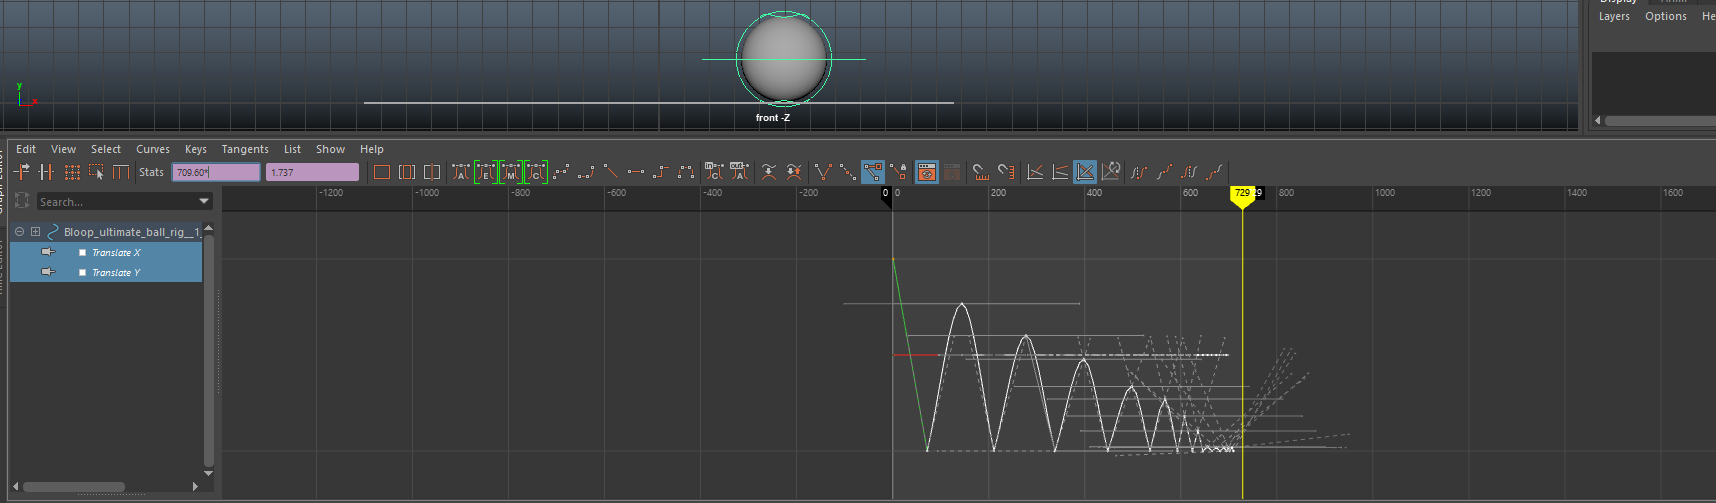
Task: Apply Flat tangents
Action: [635, 172]
